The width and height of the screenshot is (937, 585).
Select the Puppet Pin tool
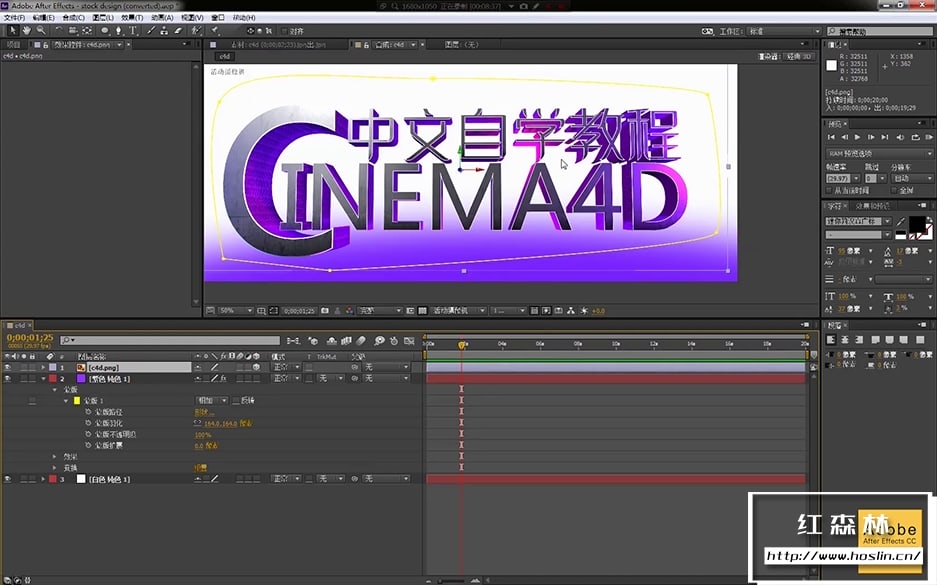(x=215, y=30)
